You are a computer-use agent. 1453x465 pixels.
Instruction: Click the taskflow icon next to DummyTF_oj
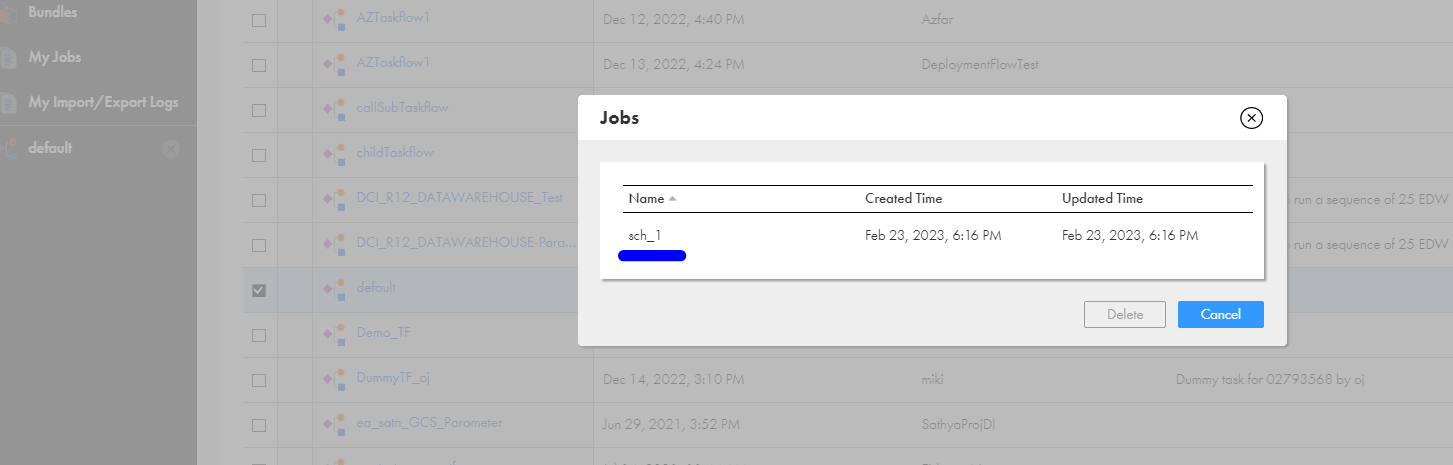[x=335, y=379]
